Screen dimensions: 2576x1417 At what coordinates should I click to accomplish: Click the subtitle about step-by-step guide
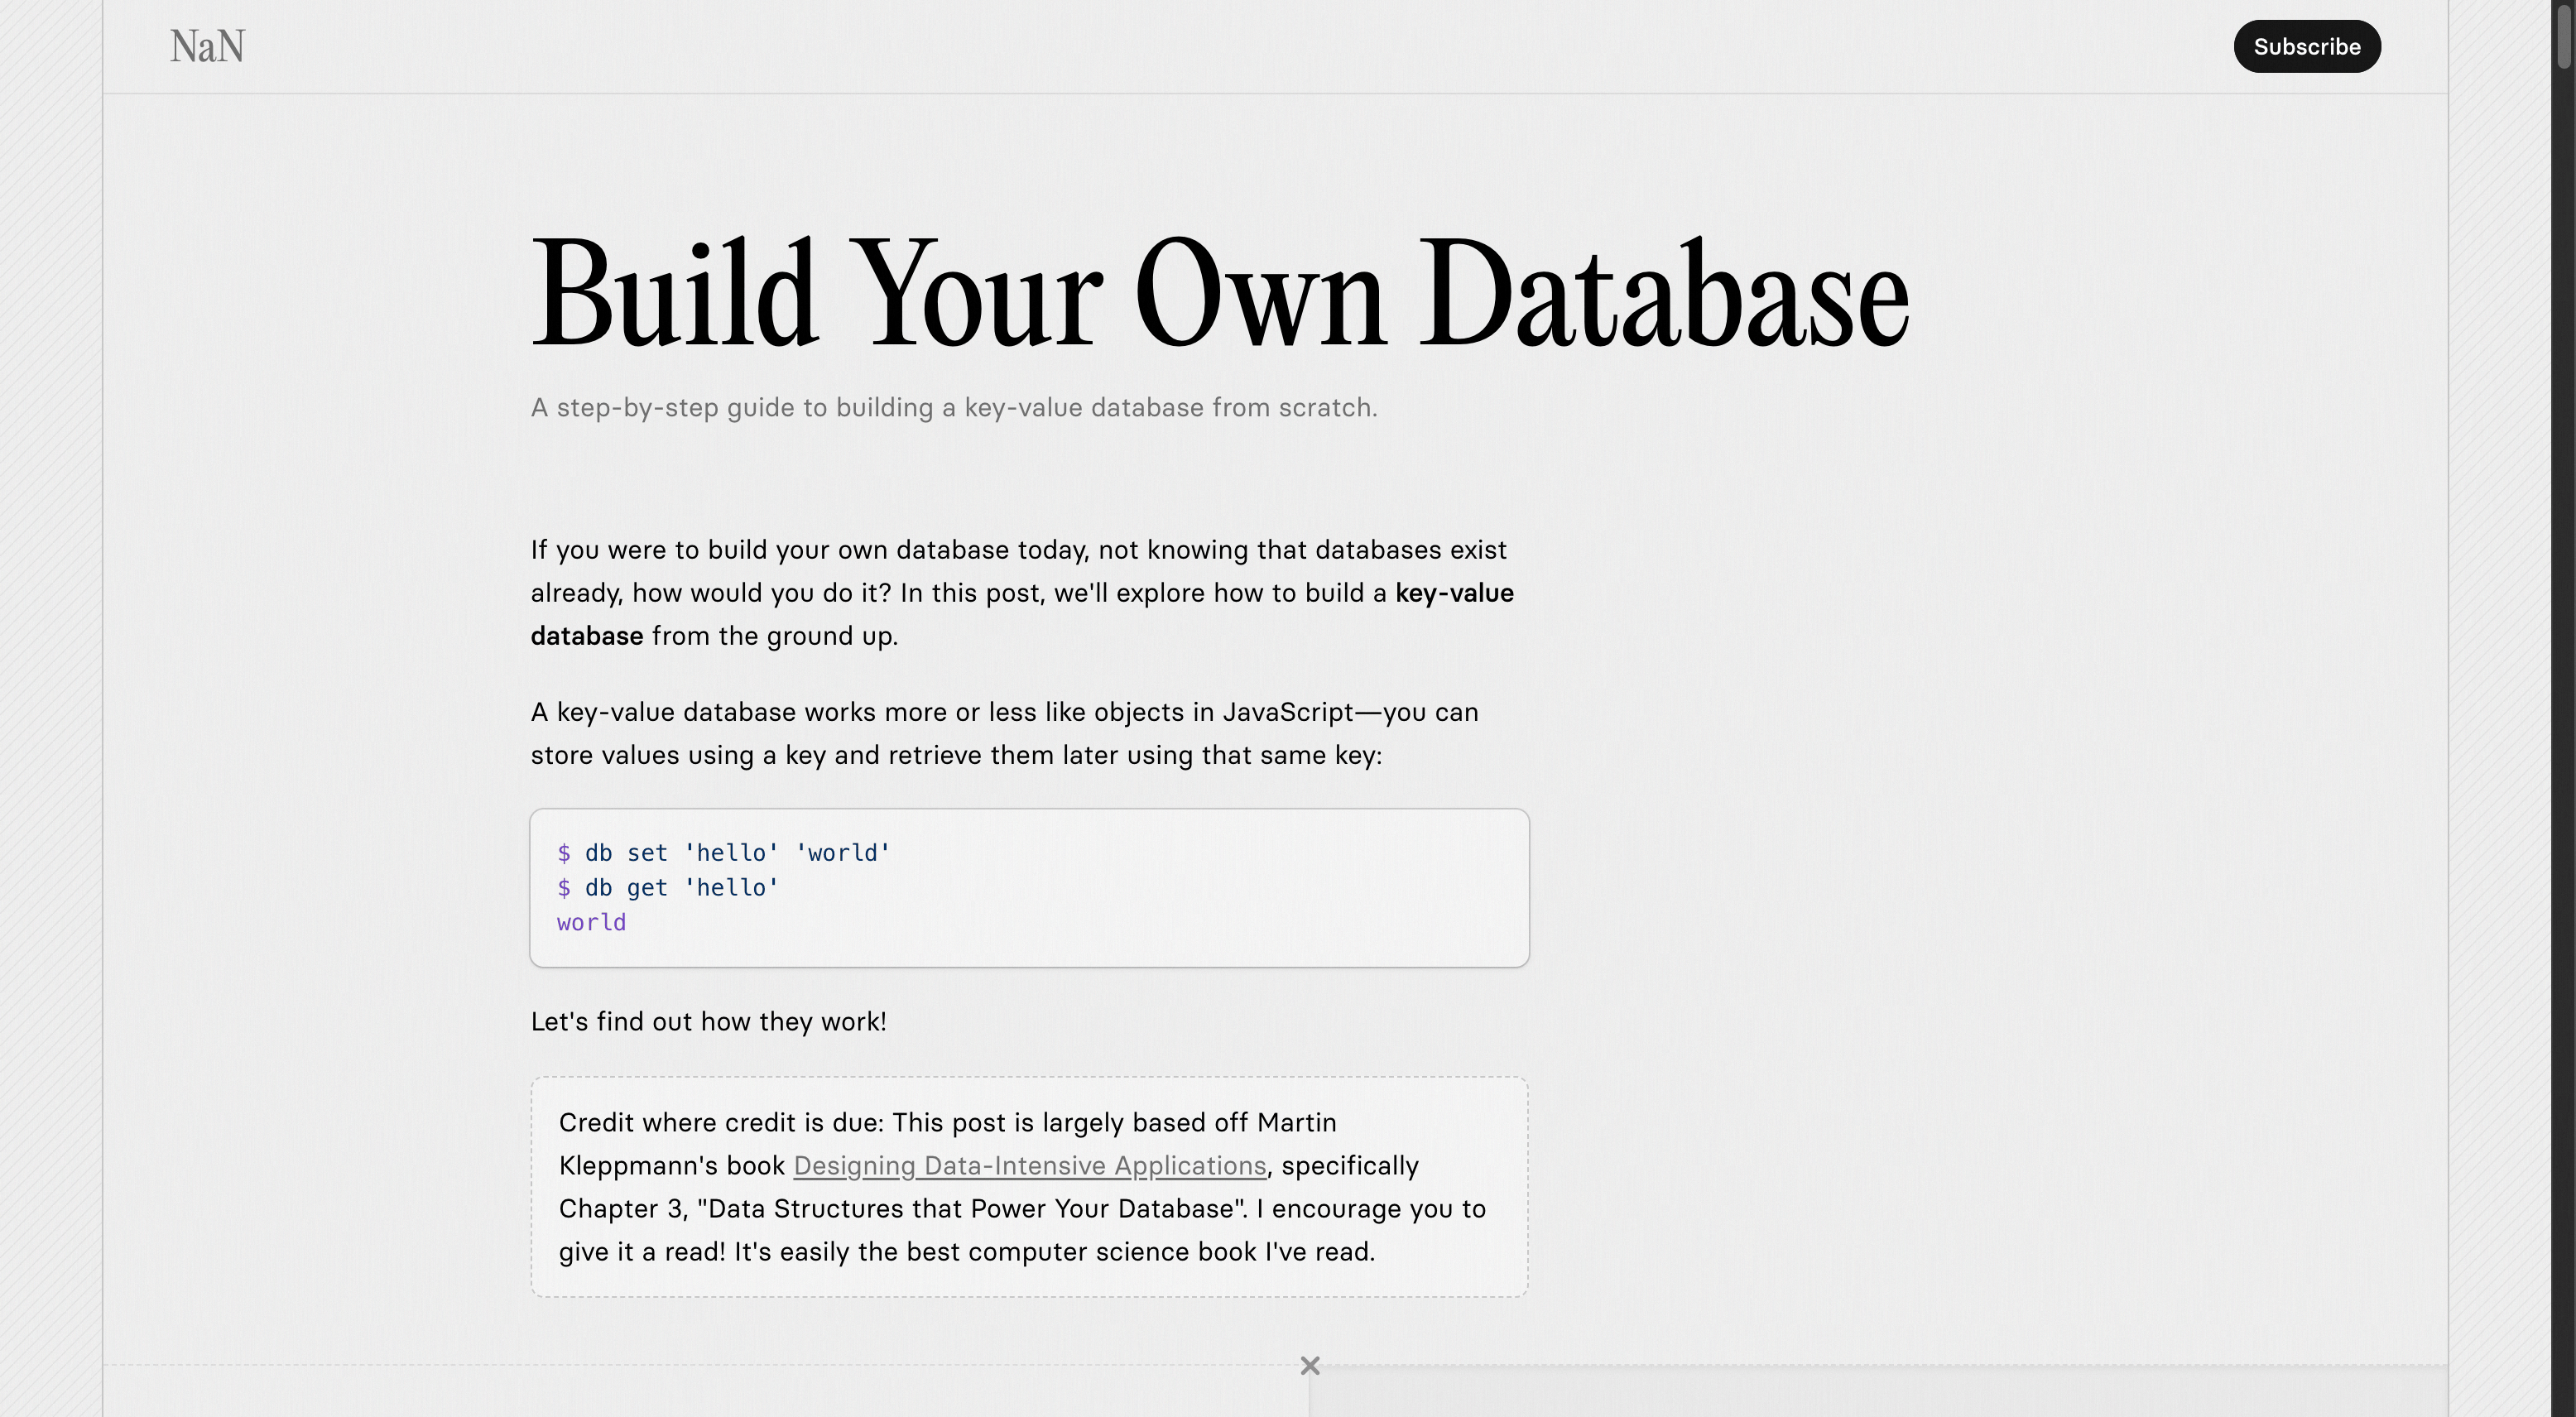(953, 408)
